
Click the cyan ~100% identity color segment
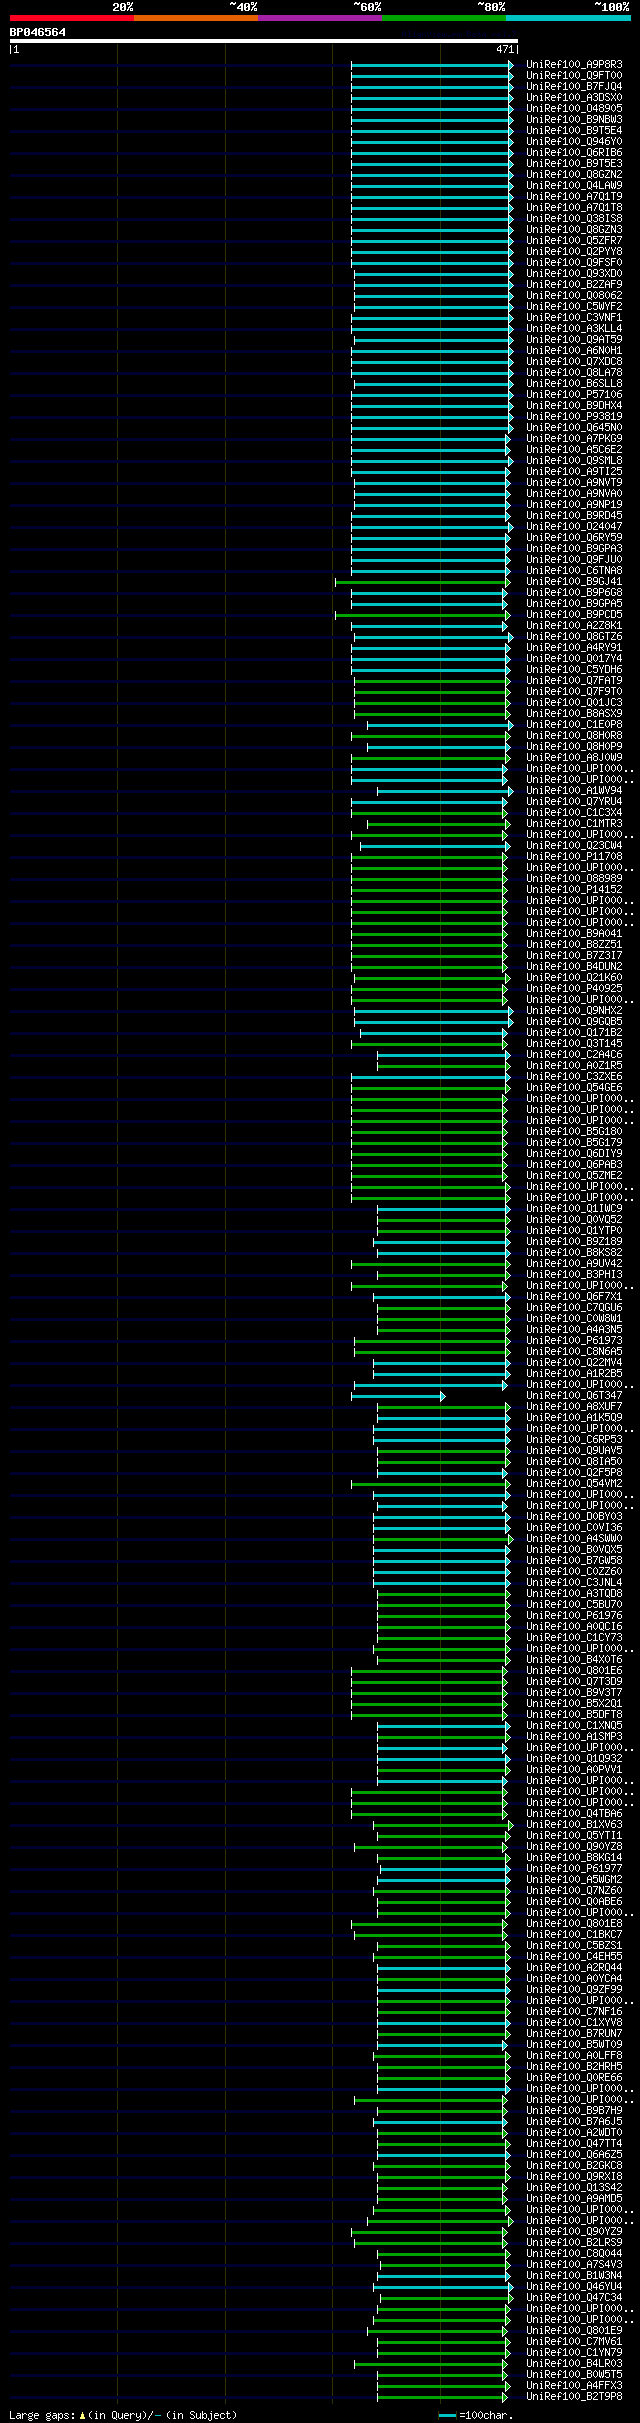click(568, 18)
